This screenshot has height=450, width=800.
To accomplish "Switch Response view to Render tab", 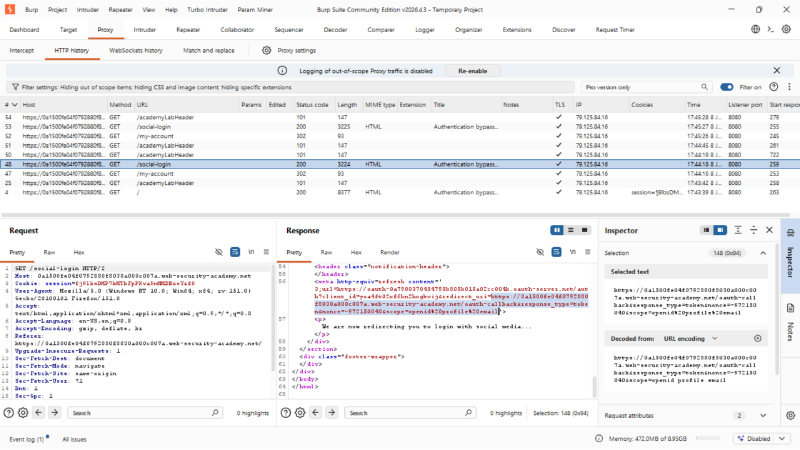I will 390,252.
